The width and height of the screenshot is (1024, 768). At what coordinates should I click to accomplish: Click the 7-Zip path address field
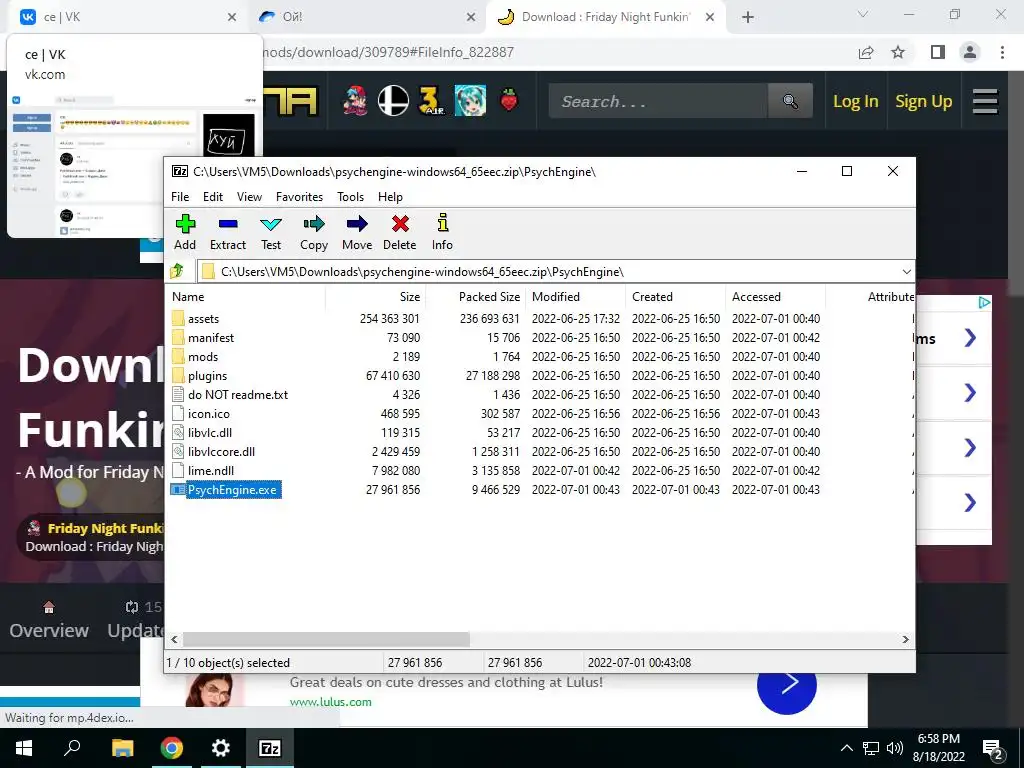point(555,272)
